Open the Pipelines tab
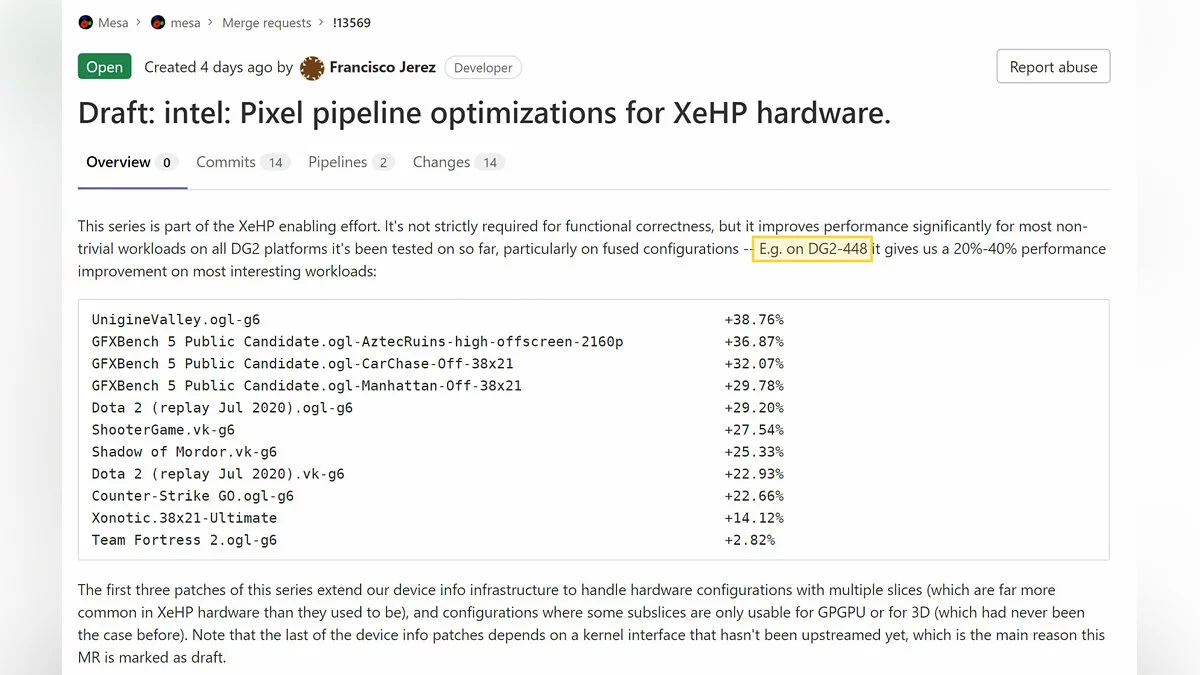Image resolution: width=1200 pixels, height=675 pixels. tap(337, 162)
